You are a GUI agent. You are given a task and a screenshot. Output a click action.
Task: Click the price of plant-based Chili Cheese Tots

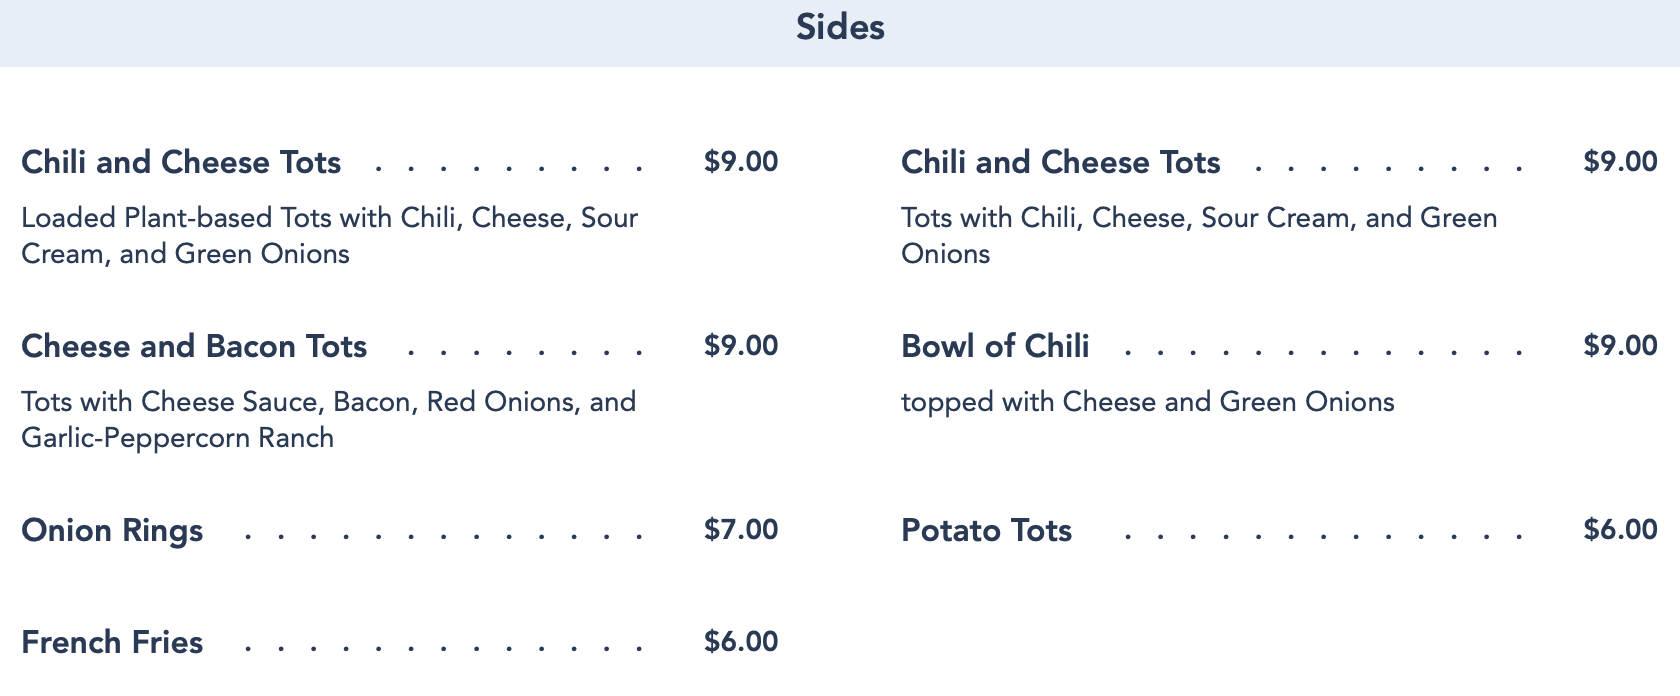click(x=740, y=162)
